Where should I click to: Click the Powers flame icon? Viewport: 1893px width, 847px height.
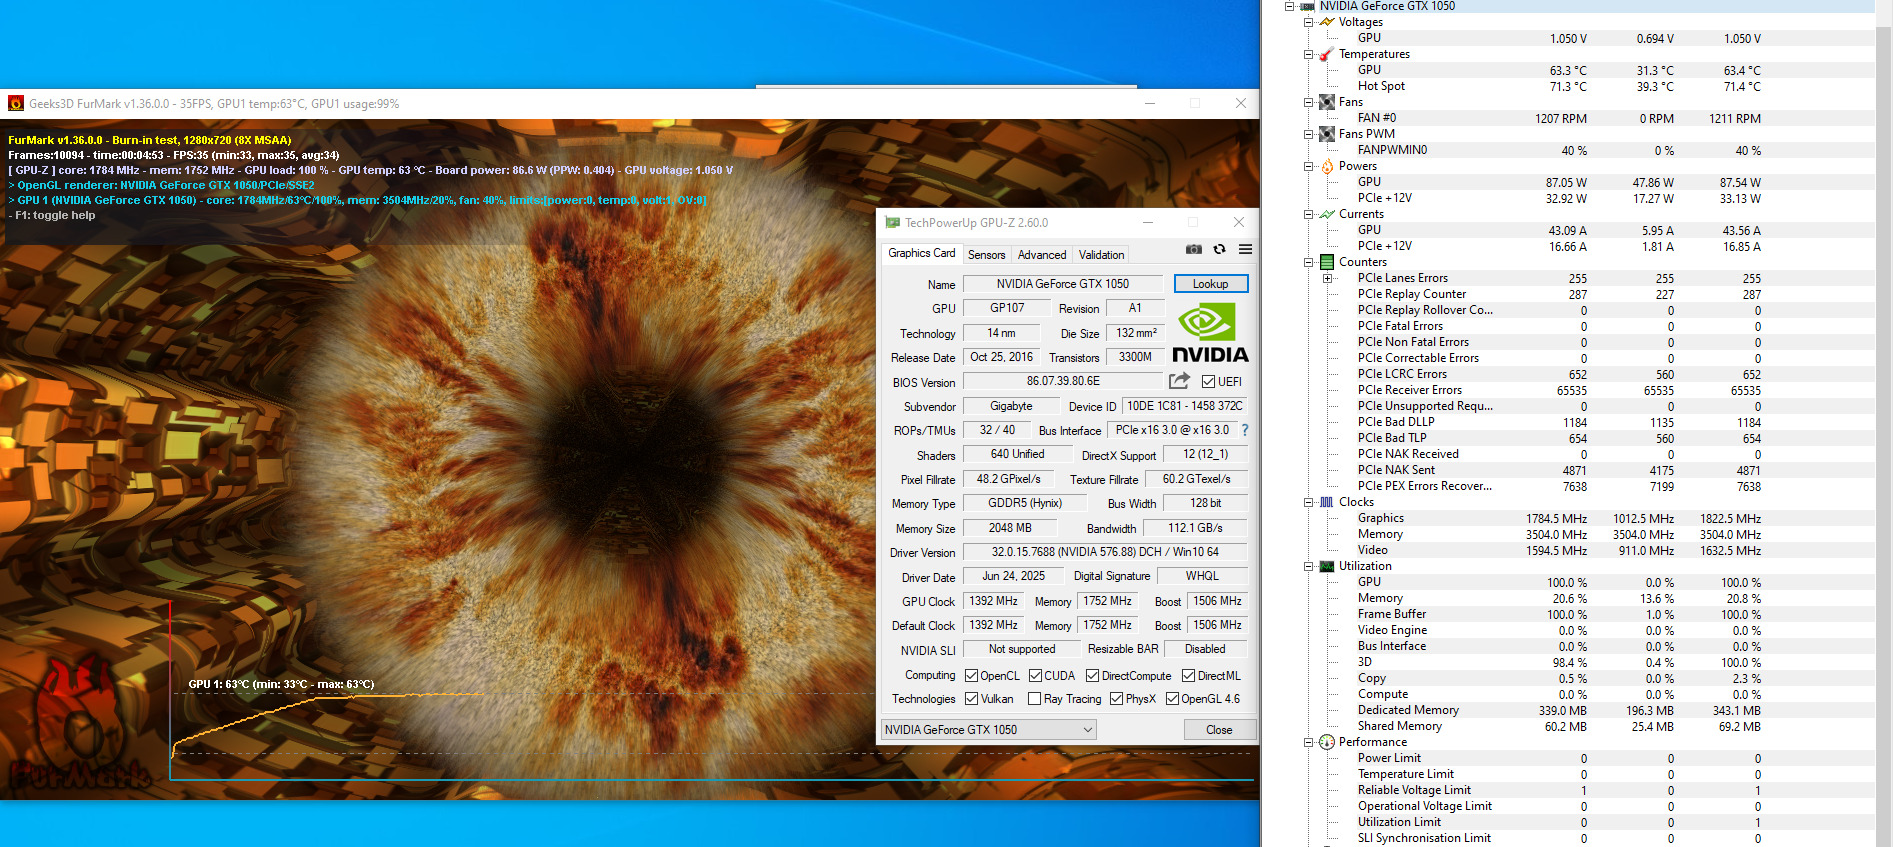1327,166
